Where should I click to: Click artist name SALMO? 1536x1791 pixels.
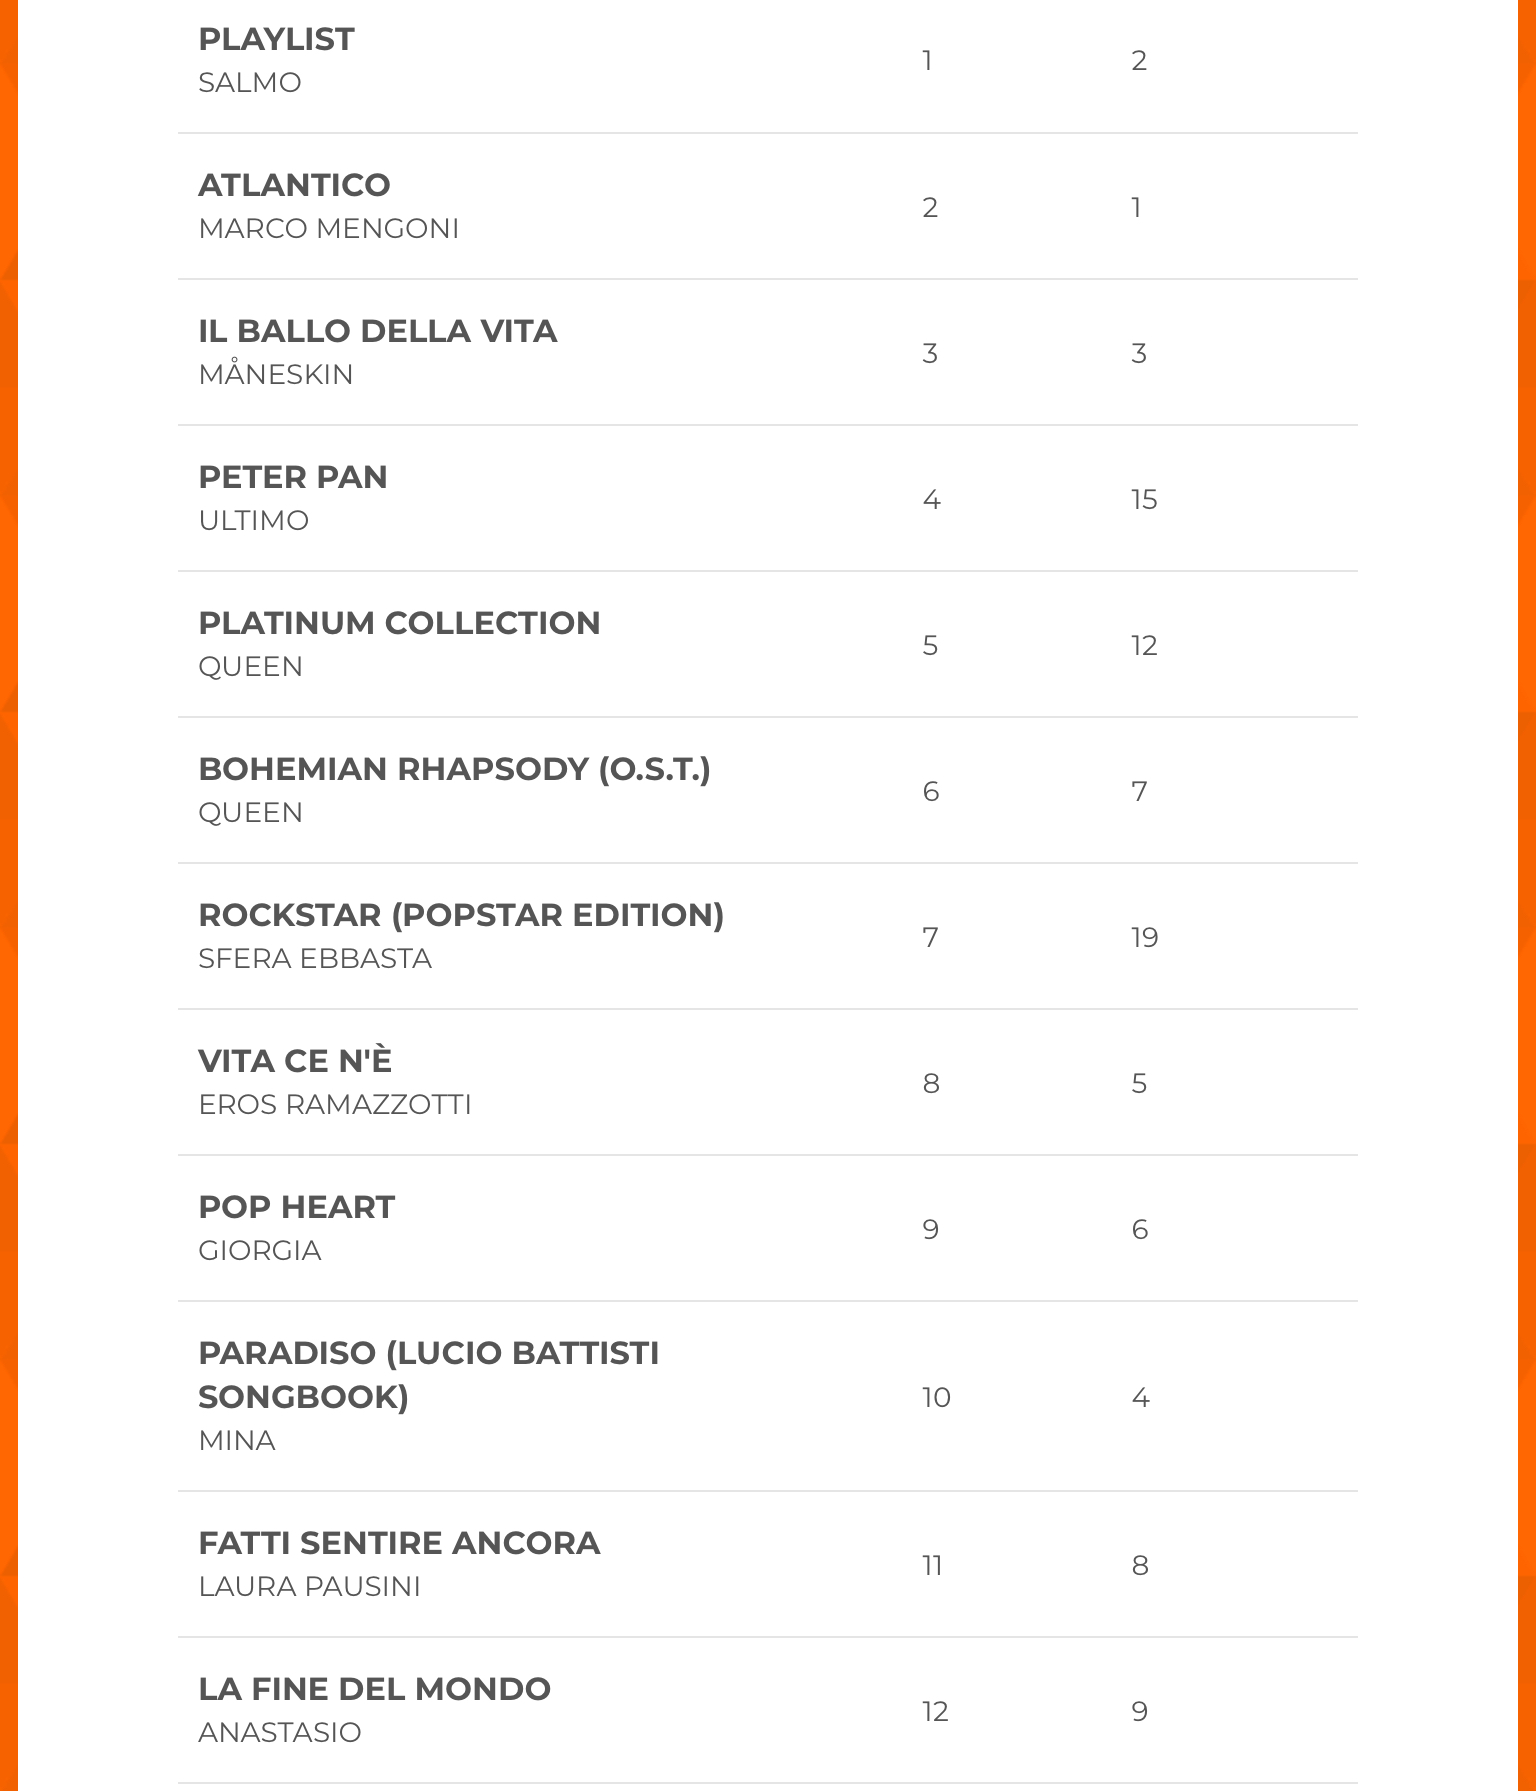pos(249,83)
